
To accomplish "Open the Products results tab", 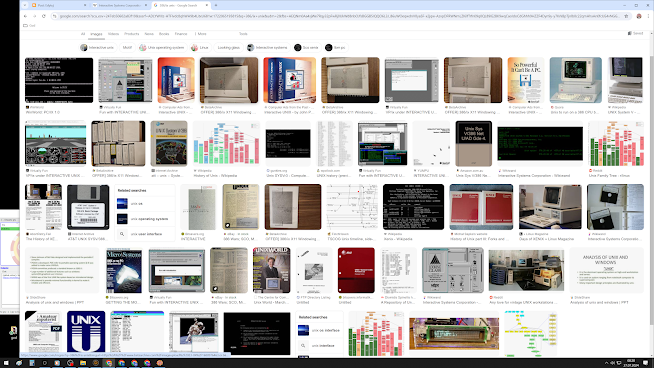I will [131, 34].
